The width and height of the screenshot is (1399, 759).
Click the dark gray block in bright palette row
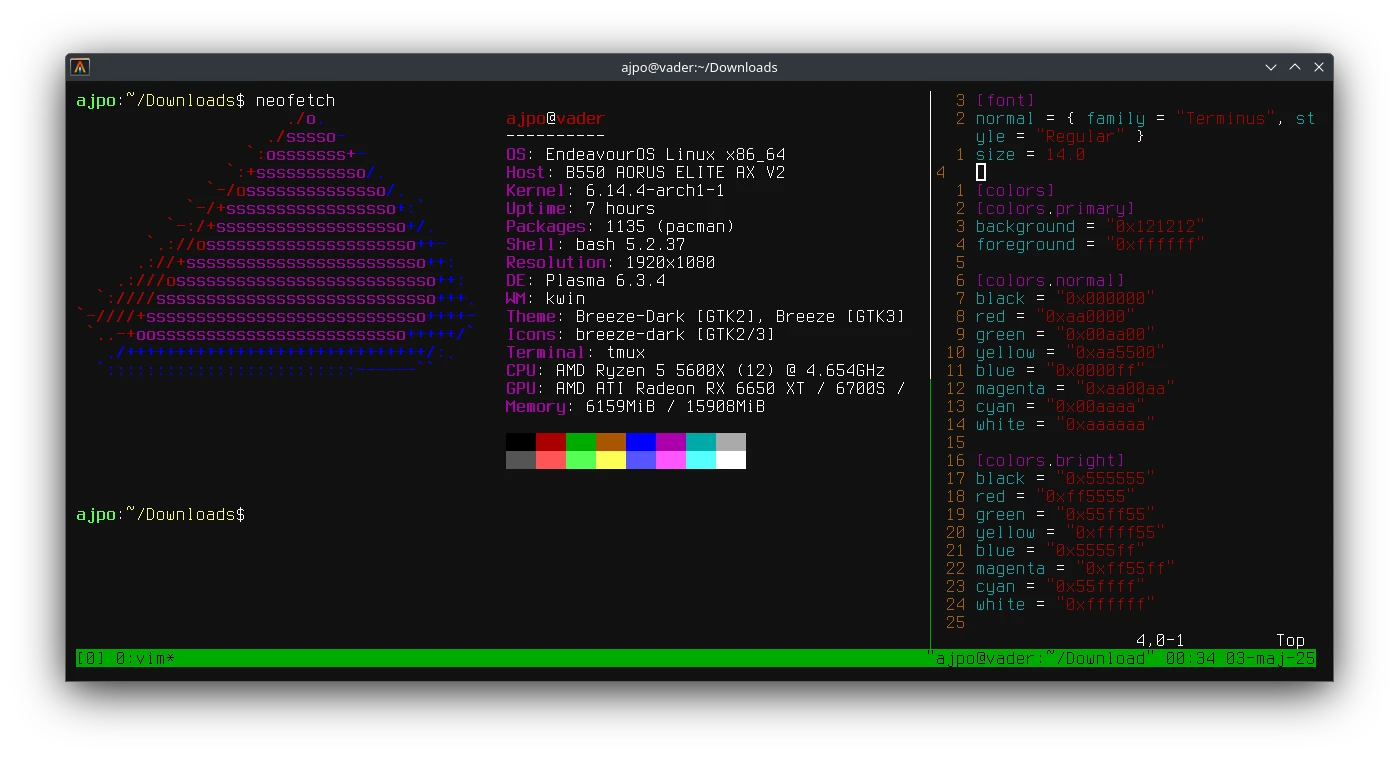point(521,460)
